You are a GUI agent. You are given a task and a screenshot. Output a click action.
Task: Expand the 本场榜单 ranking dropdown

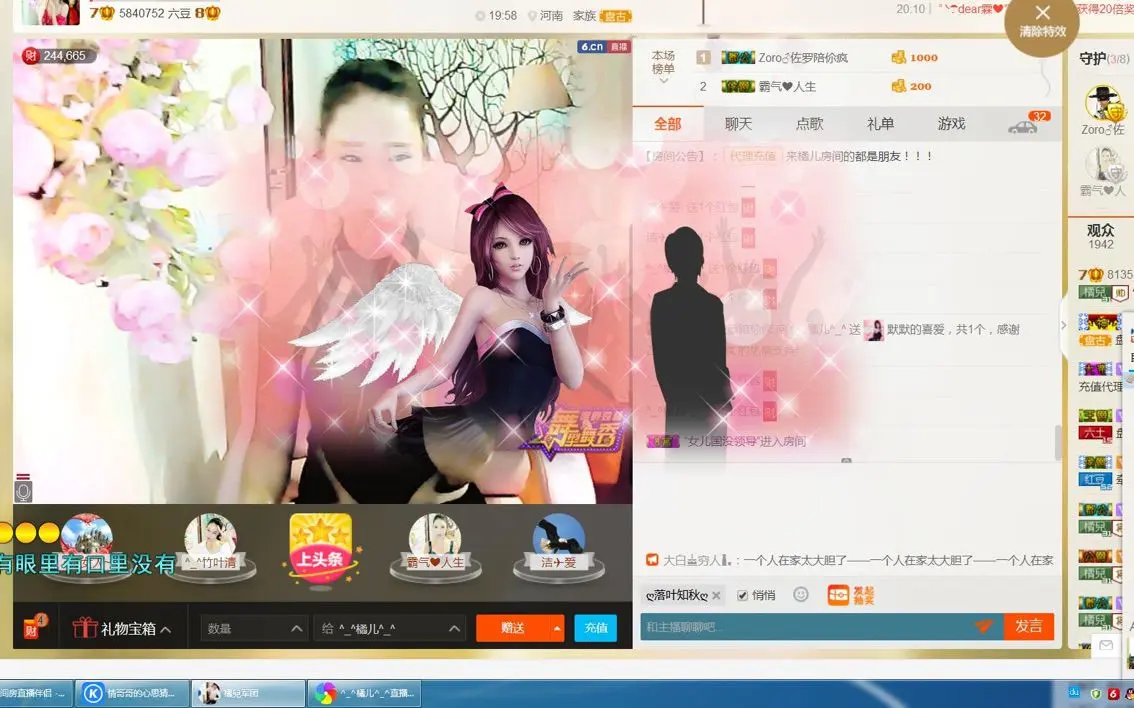click(663, 67)
